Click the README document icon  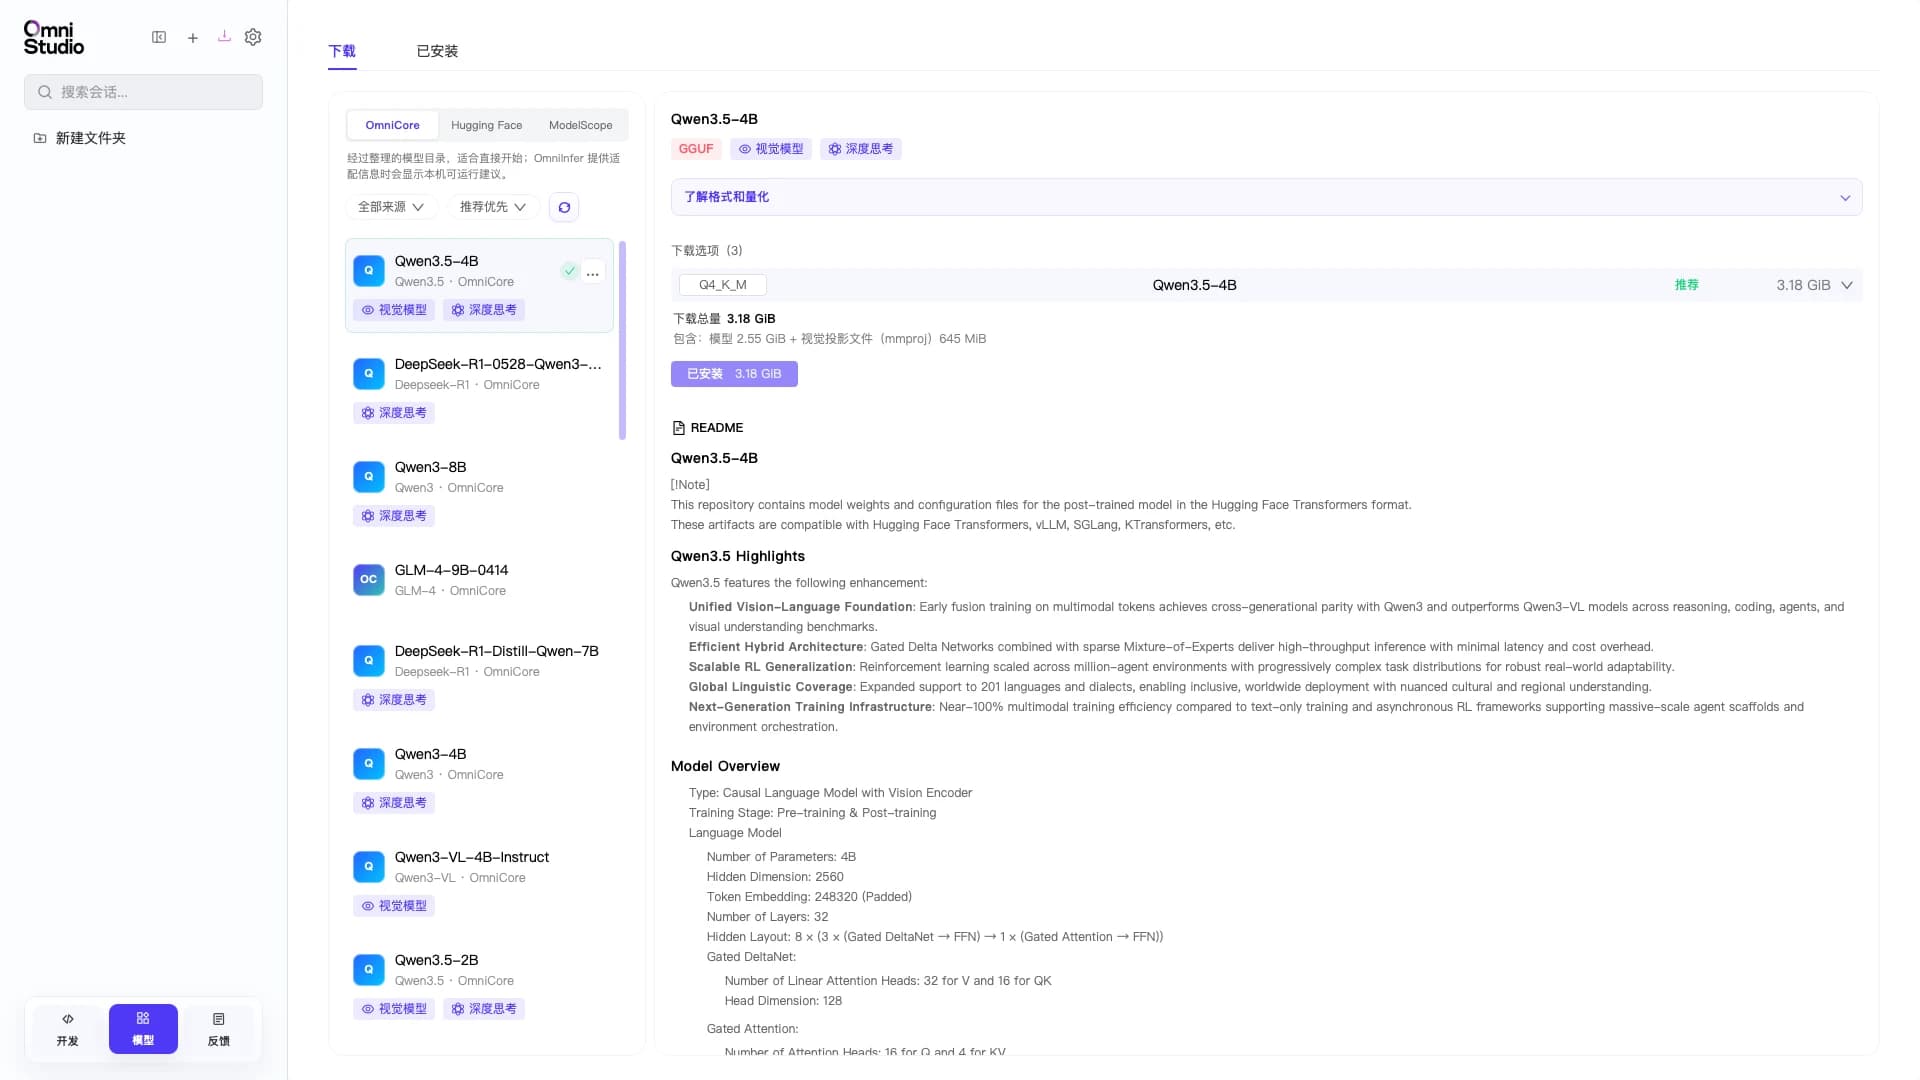click(x=679, y=428)
